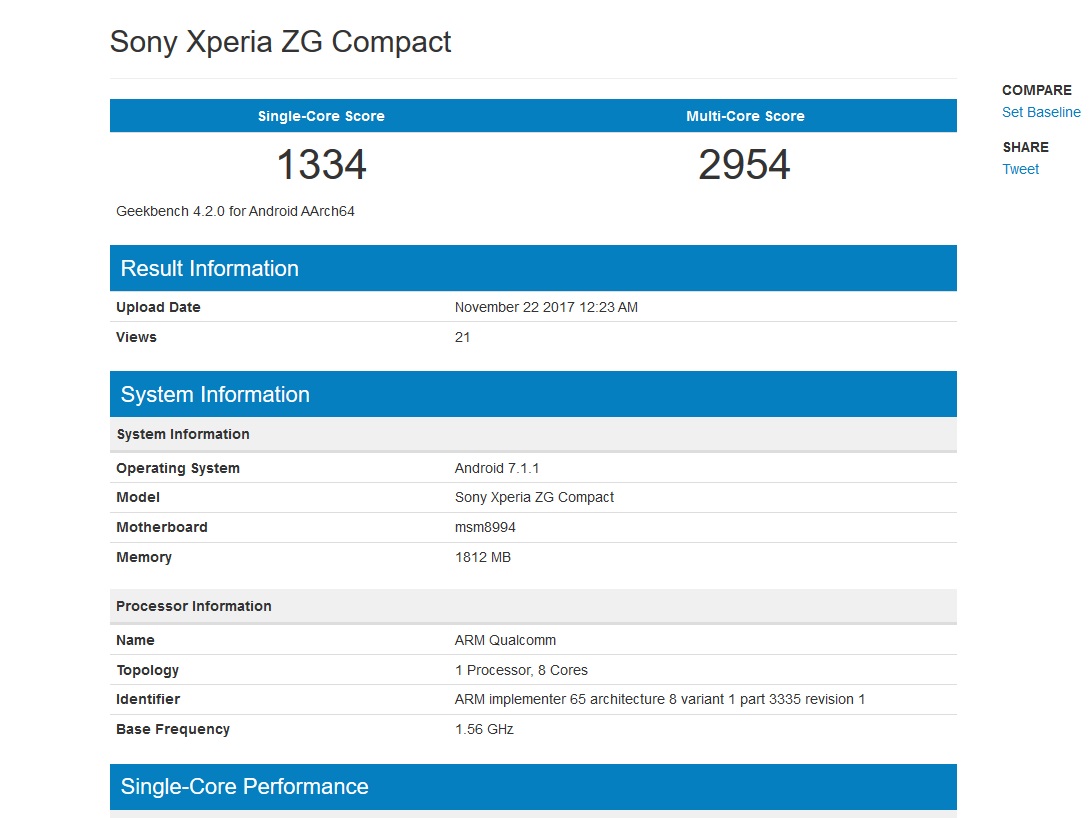This screenshot has height=818, width=1091.
Task: Select the November 22 2017 upload date
Action: coord(546,307)
